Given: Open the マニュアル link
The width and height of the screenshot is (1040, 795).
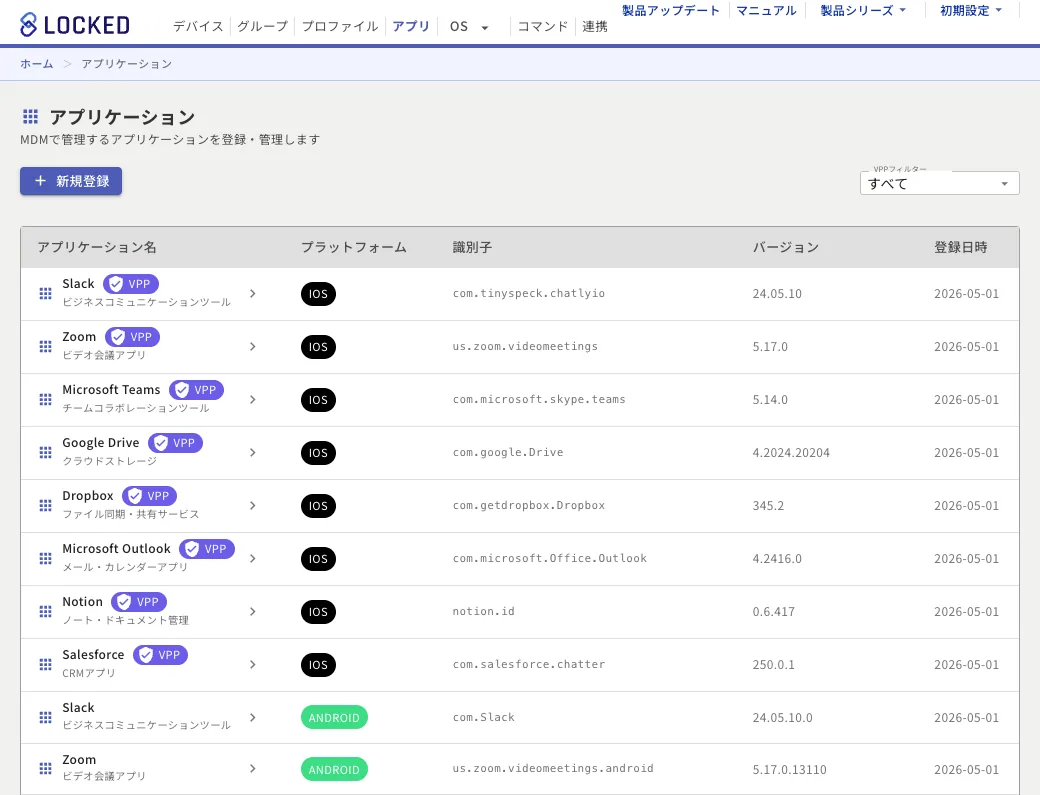Looking at the screenshot, I should click(x=766, y=10).
